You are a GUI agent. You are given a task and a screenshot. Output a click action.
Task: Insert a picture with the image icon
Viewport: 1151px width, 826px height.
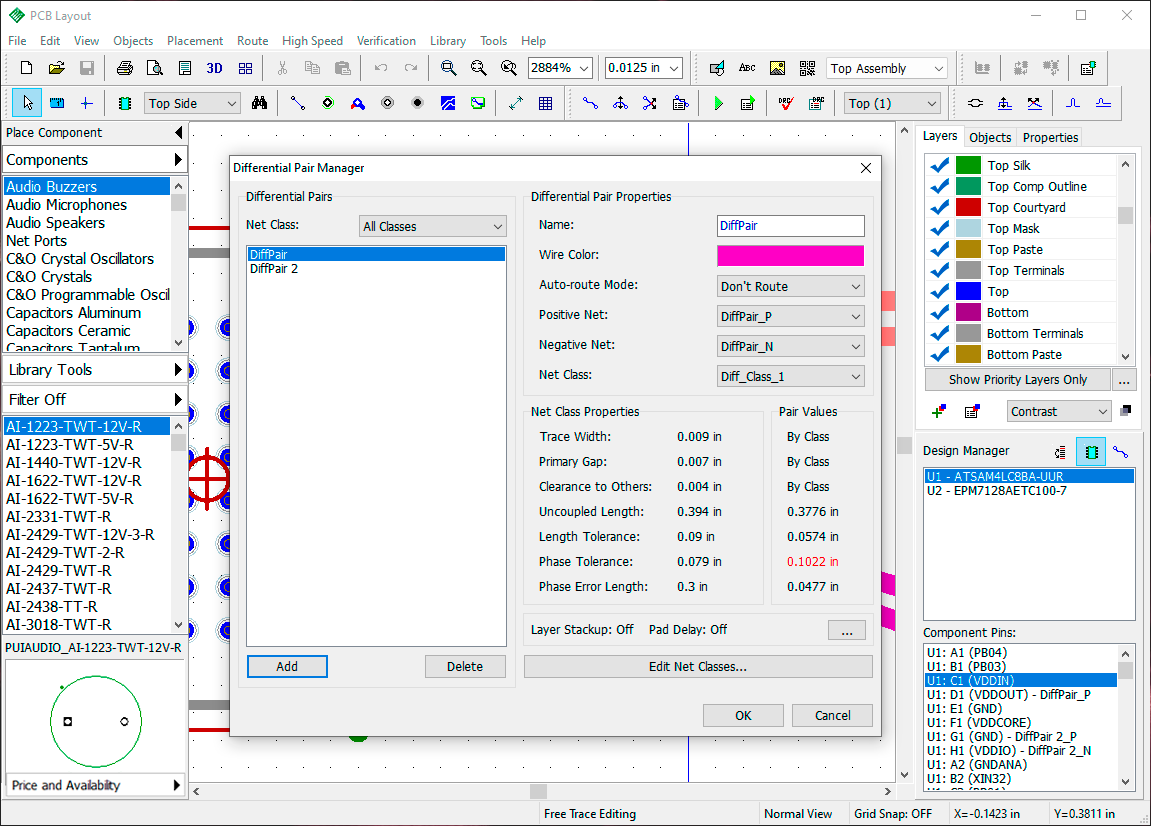tap(777, 68)
